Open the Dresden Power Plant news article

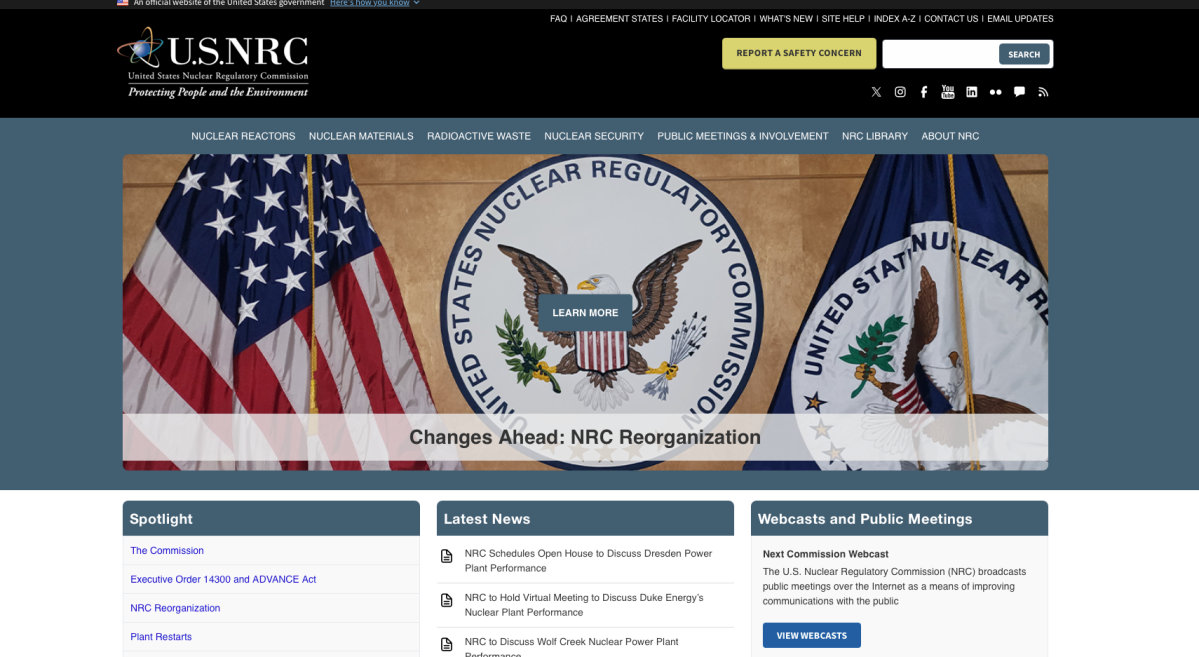pos(588,561)
